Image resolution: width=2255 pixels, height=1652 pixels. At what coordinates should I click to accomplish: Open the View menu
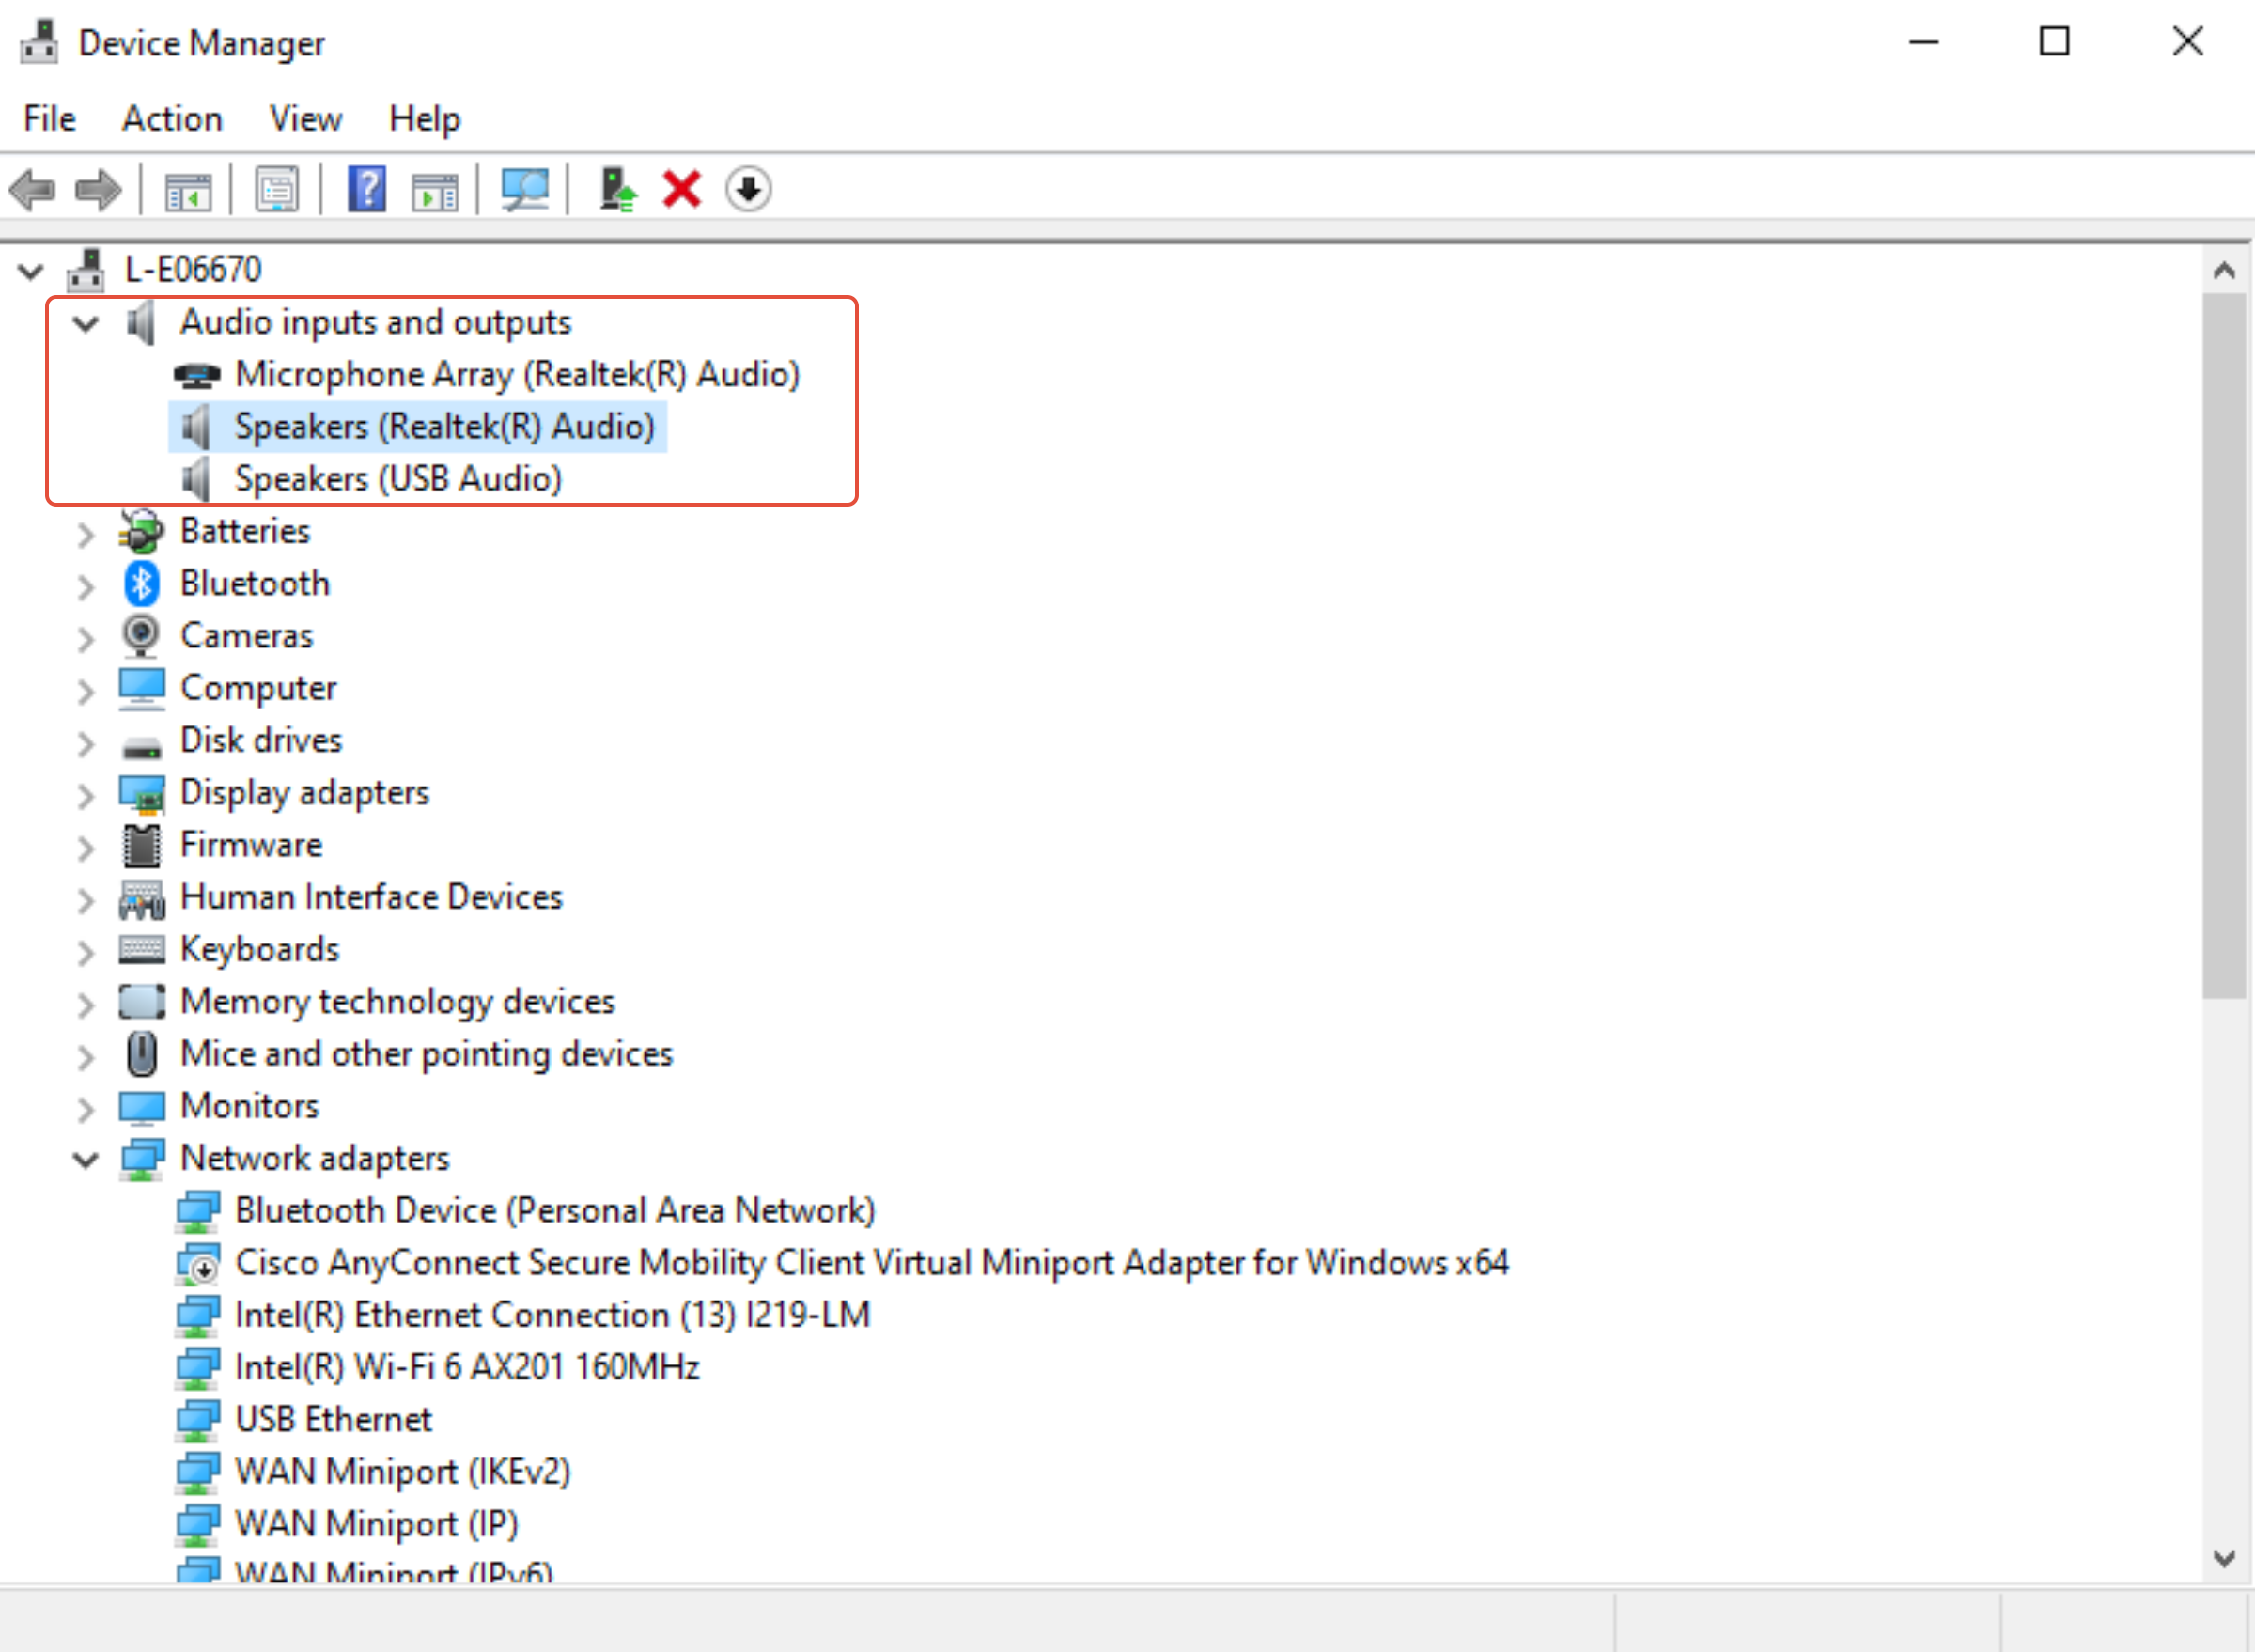point(305,119)
